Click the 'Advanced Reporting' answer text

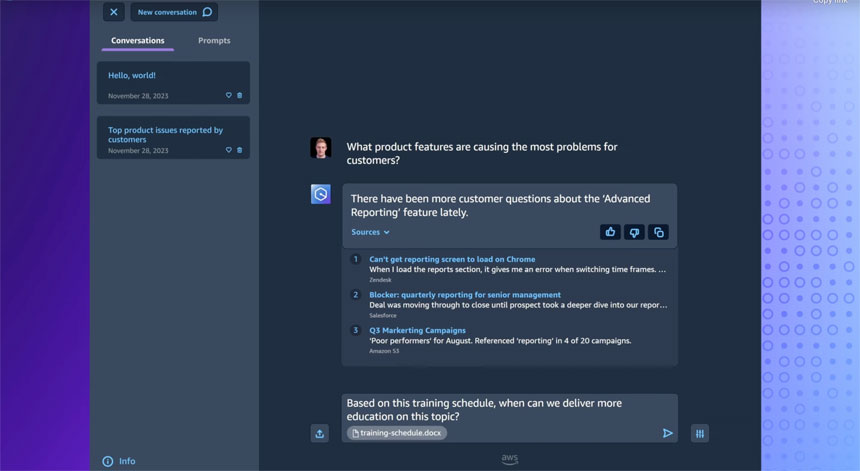click(500, 206)
